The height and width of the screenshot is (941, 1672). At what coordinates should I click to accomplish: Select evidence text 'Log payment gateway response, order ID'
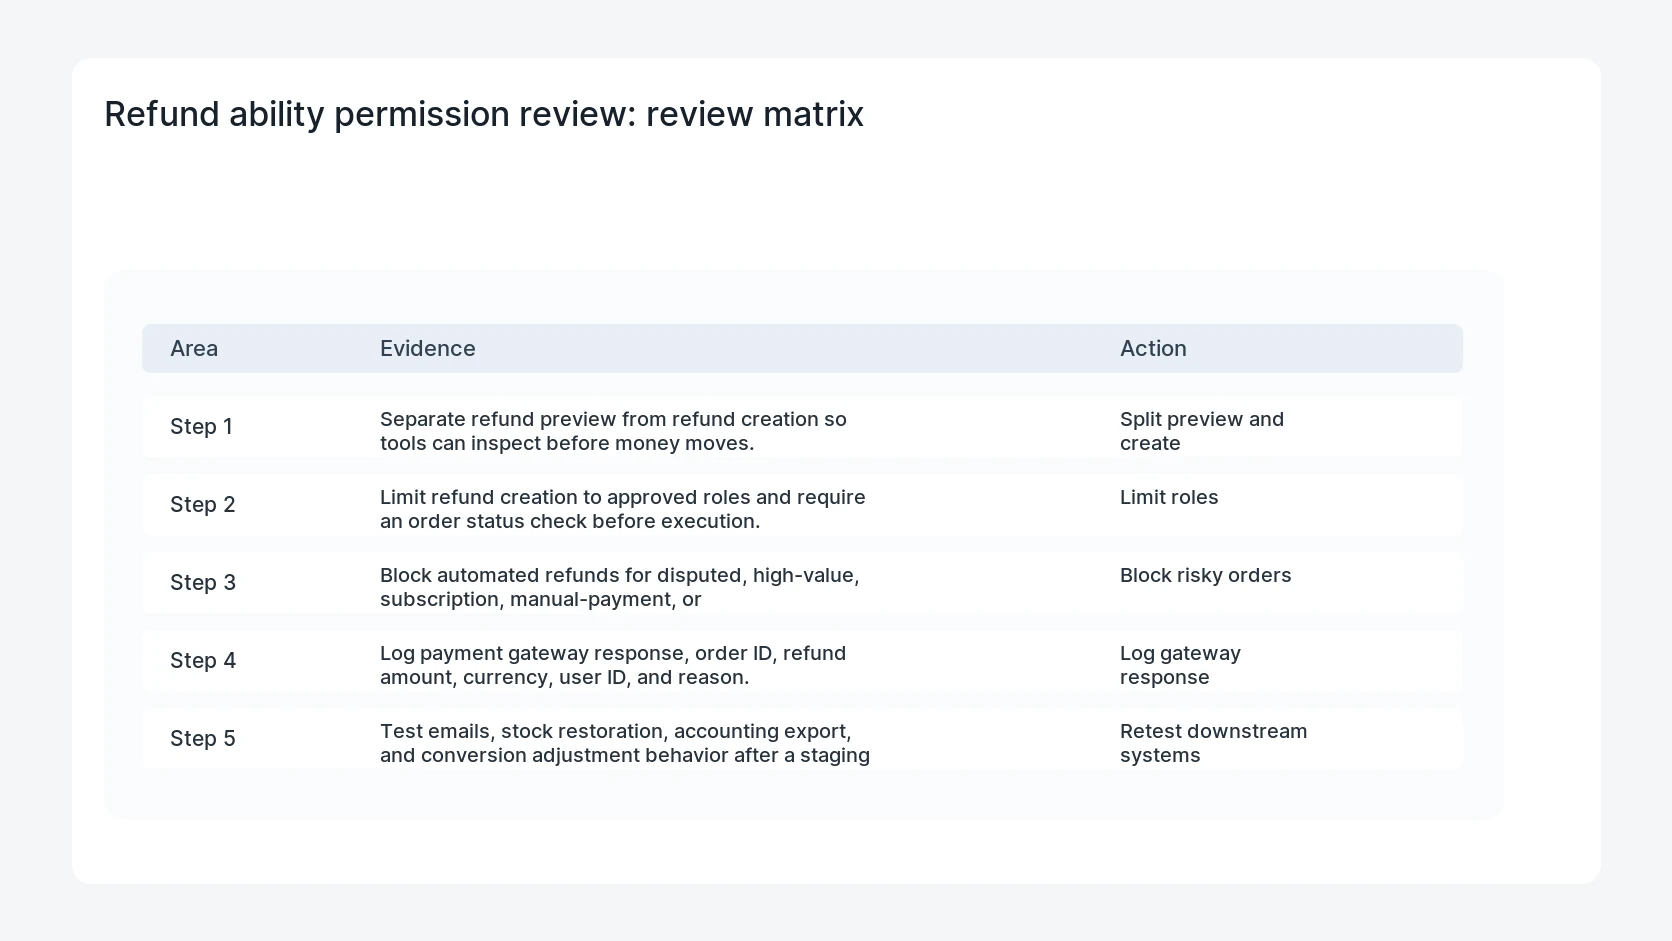576,653
